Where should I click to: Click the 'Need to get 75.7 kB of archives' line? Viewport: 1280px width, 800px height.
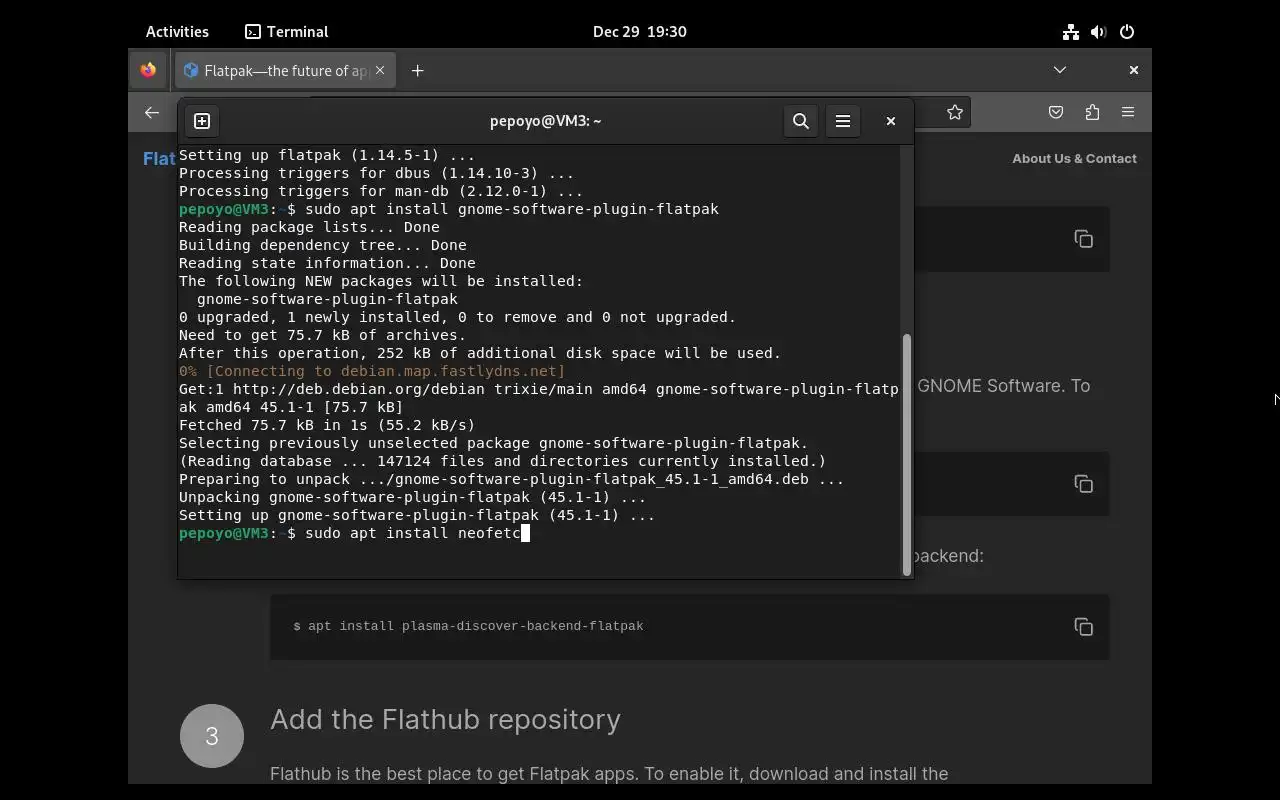point(322,335)
